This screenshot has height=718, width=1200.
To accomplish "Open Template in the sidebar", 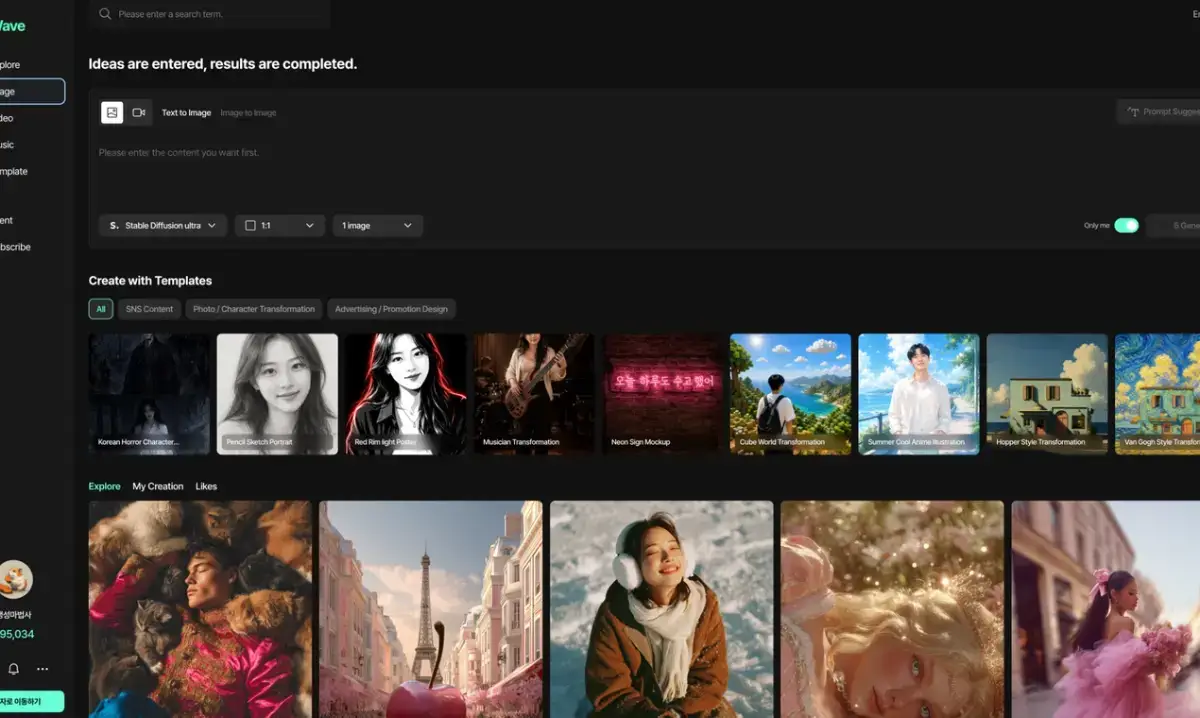I will 14,171.
